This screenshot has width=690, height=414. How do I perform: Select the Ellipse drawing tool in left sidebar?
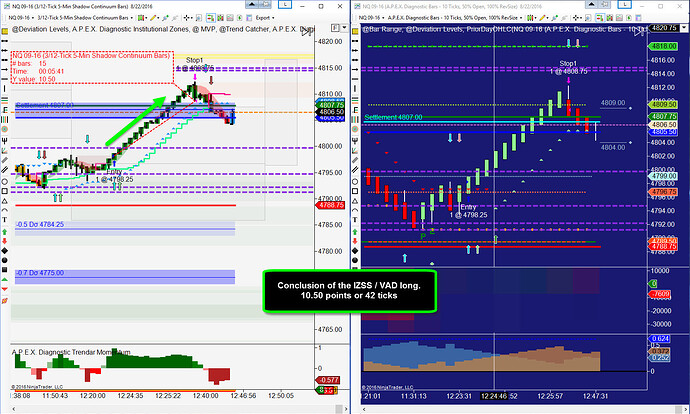pos(5,181)
